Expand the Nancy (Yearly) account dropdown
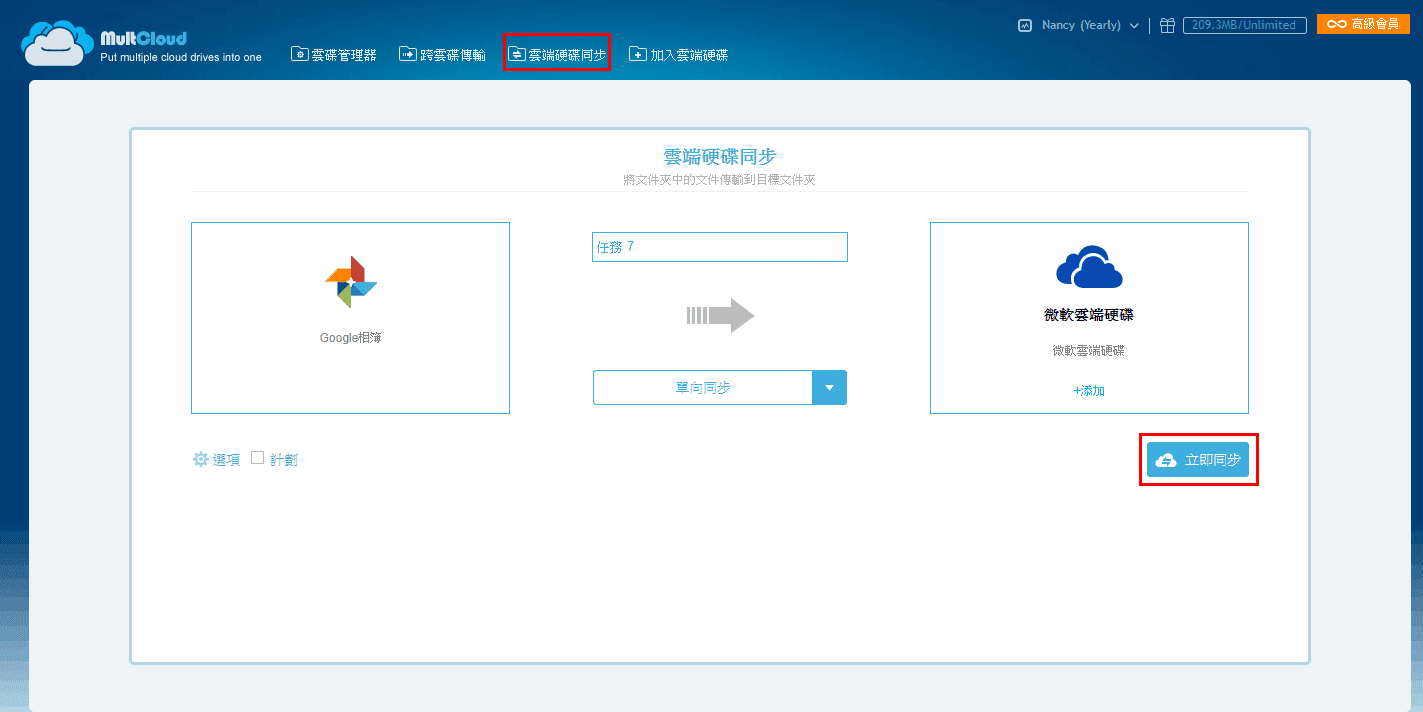Viewport: 1423px width, 712px height. tap(1090, 25)
